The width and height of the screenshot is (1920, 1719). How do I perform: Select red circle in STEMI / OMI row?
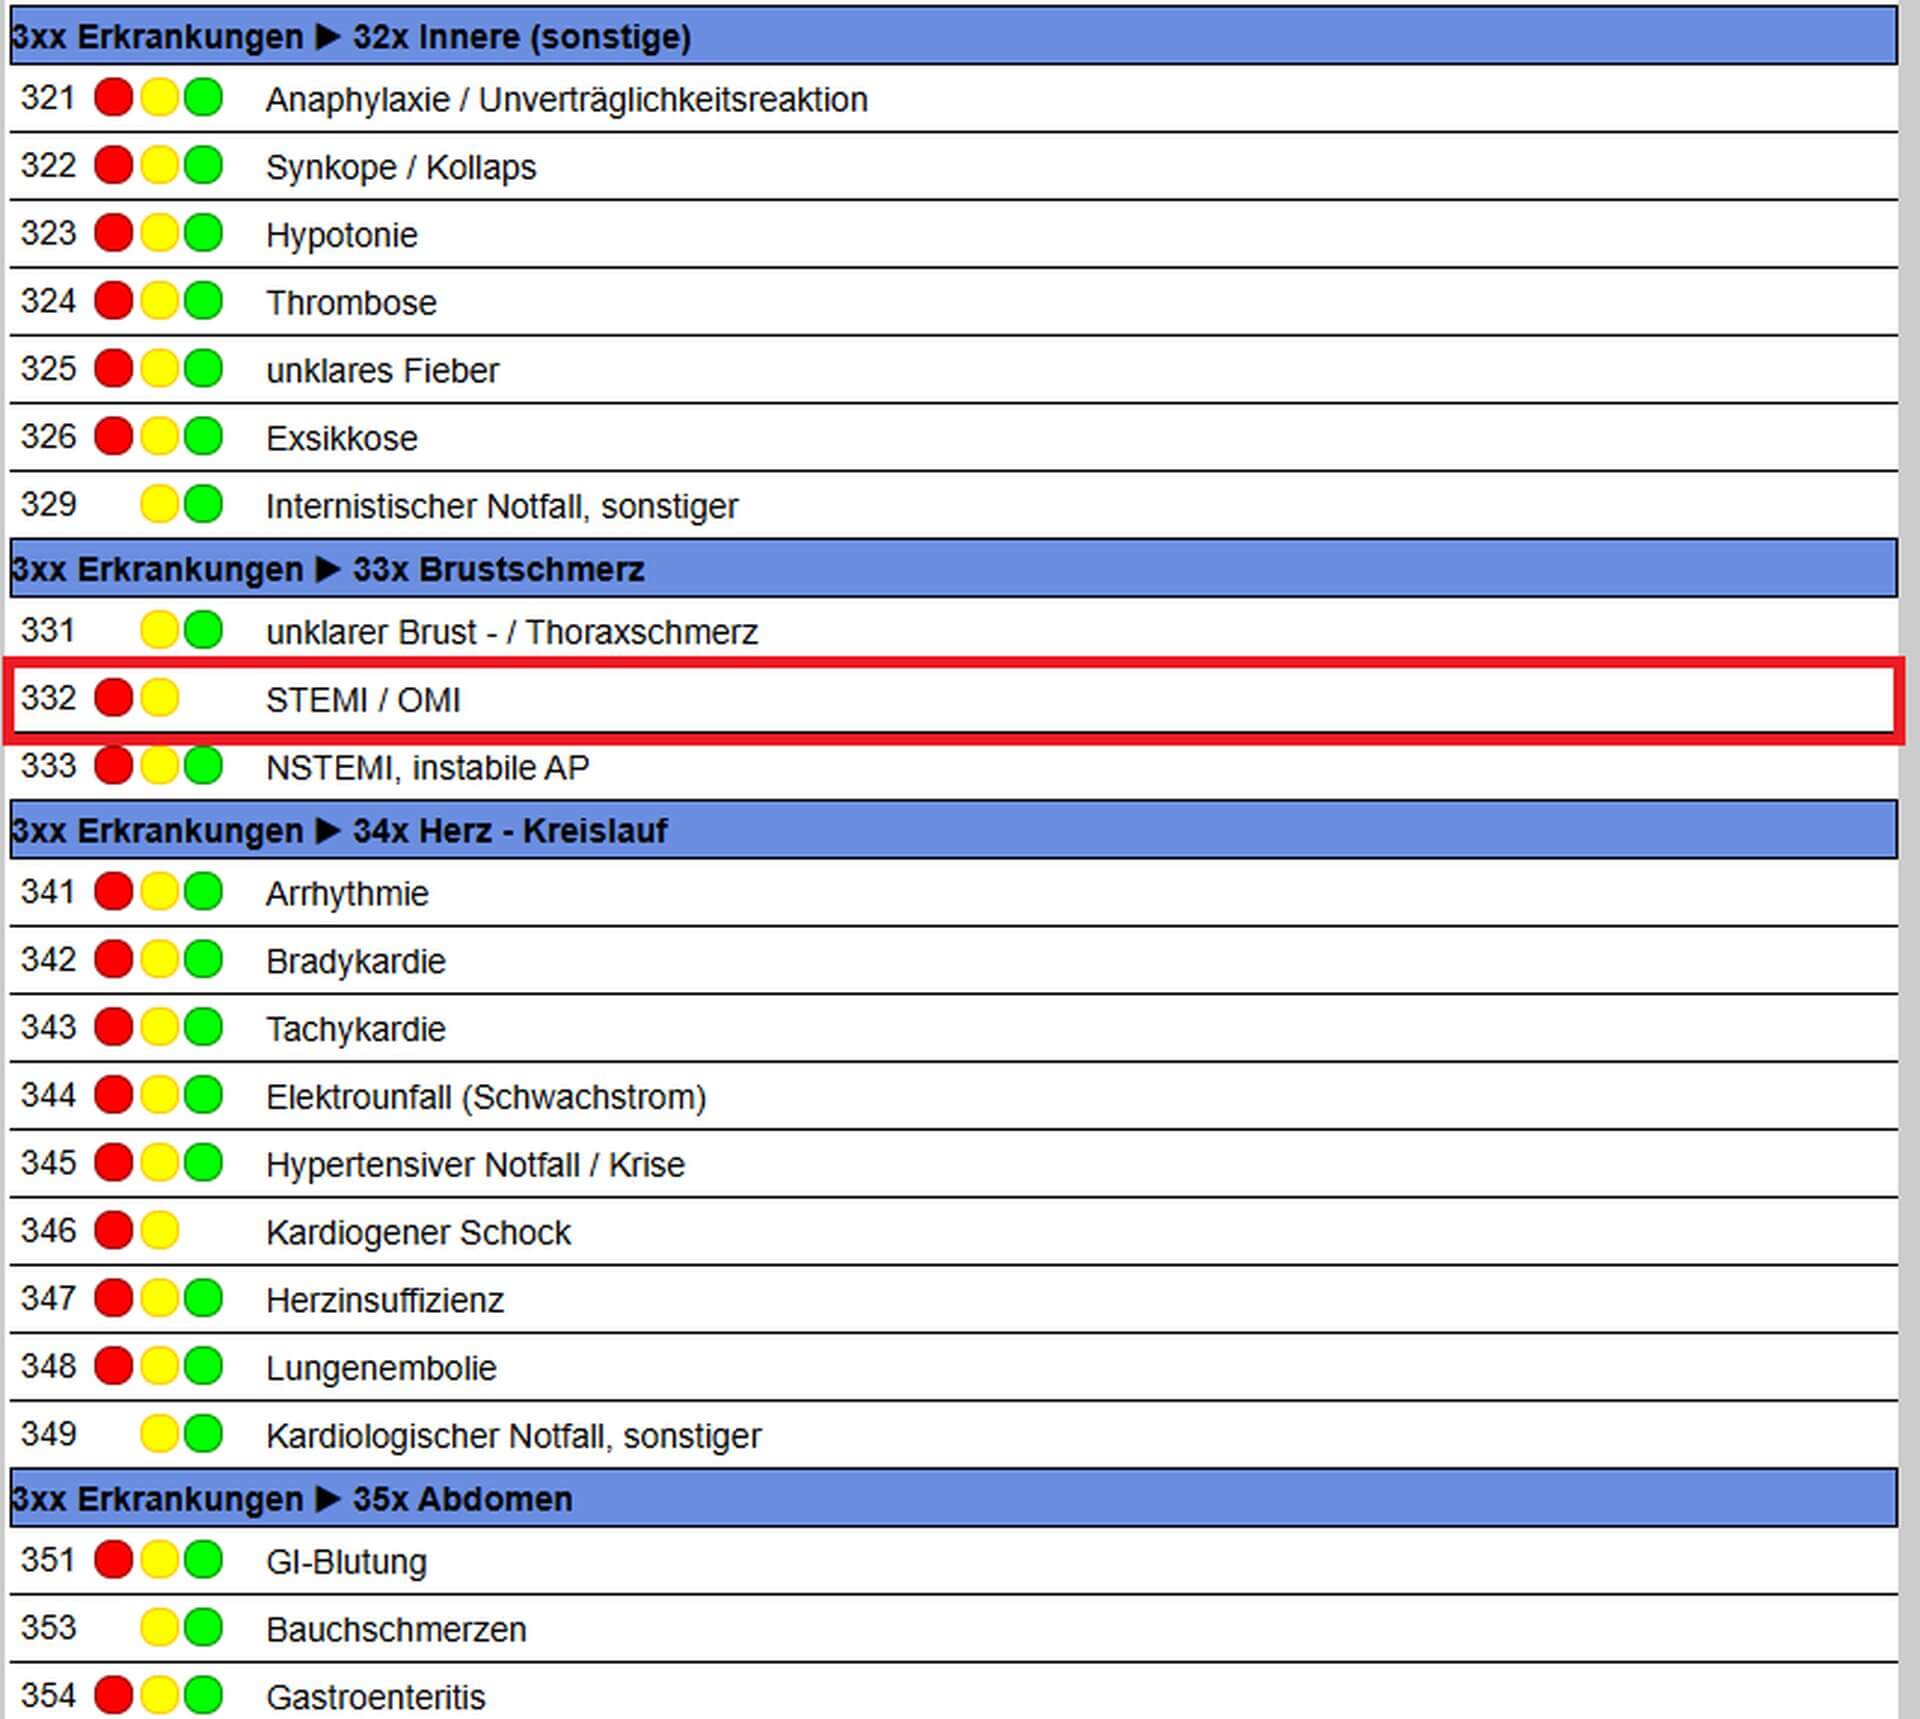(x=113, y=697)
